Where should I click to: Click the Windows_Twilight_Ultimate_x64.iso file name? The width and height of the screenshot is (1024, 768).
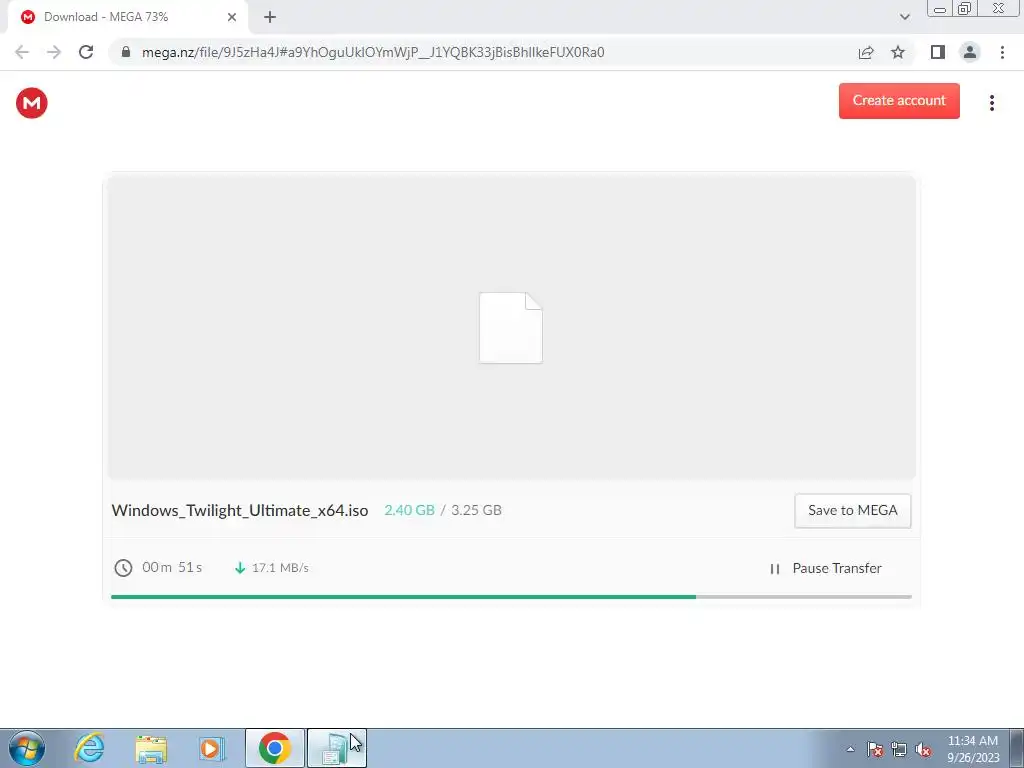(240, 510)
